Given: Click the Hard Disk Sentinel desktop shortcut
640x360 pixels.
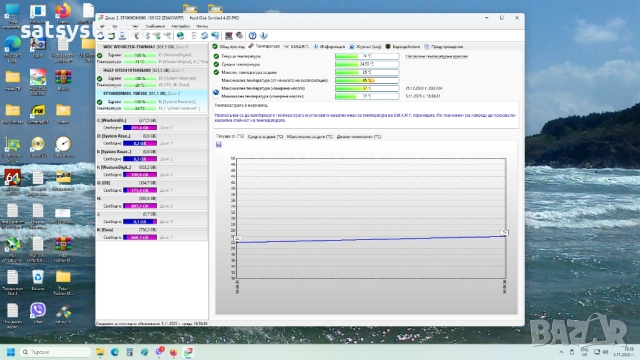Looking at the screenshot, I should pyautogui.click(x=38, y=82).
